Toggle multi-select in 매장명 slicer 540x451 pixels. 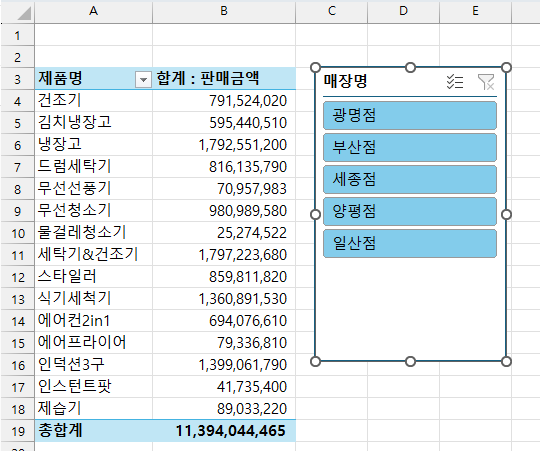[x=455, y=82]
